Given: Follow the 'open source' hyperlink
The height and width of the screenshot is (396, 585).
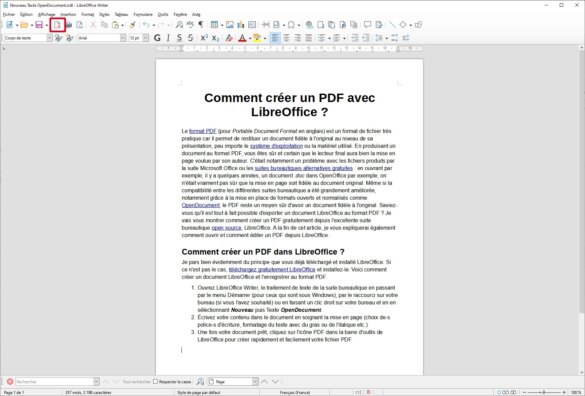Looking at the screenshot, I should [x=226, y=228].
